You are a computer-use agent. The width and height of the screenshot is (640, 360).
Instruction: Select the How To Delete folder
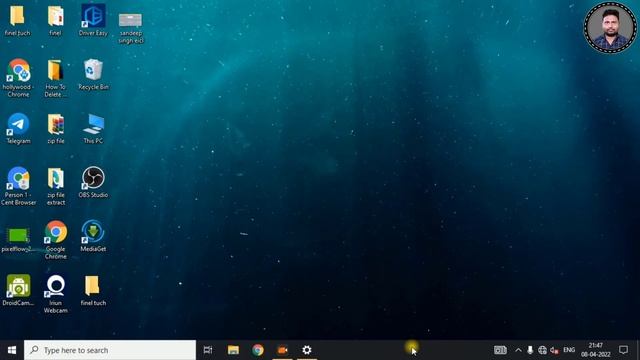(x=56, y=70)
